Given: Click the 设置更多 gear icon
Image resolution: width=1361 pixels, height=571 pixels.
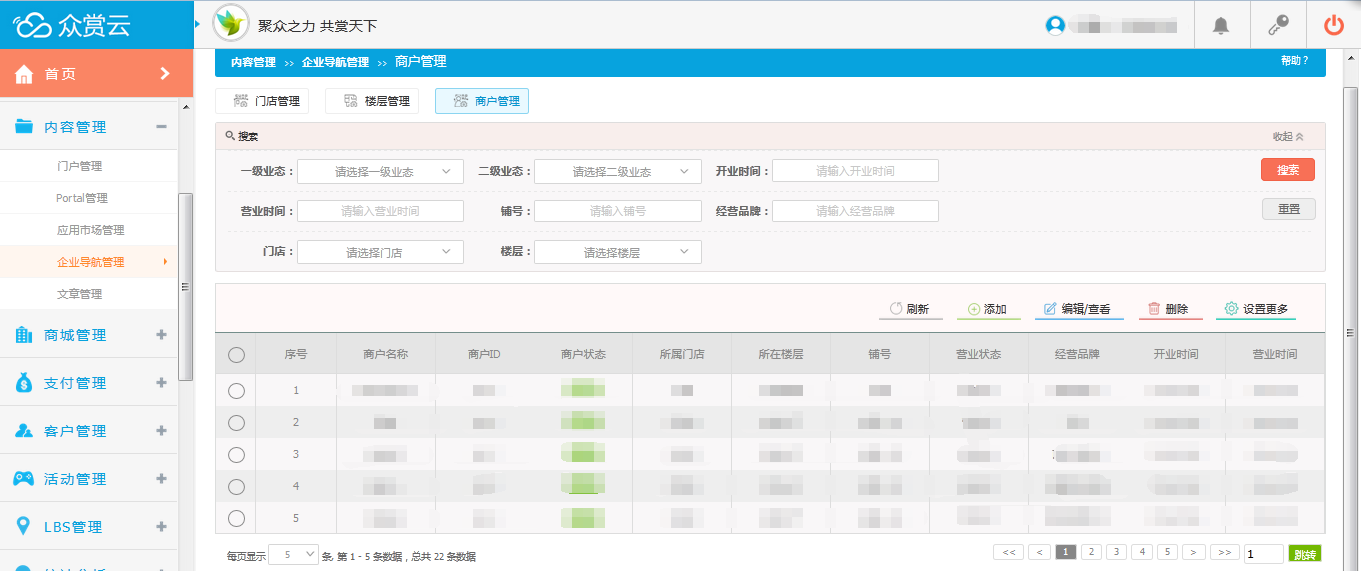Looking at the screenshot, I should tap(1231, 309).
